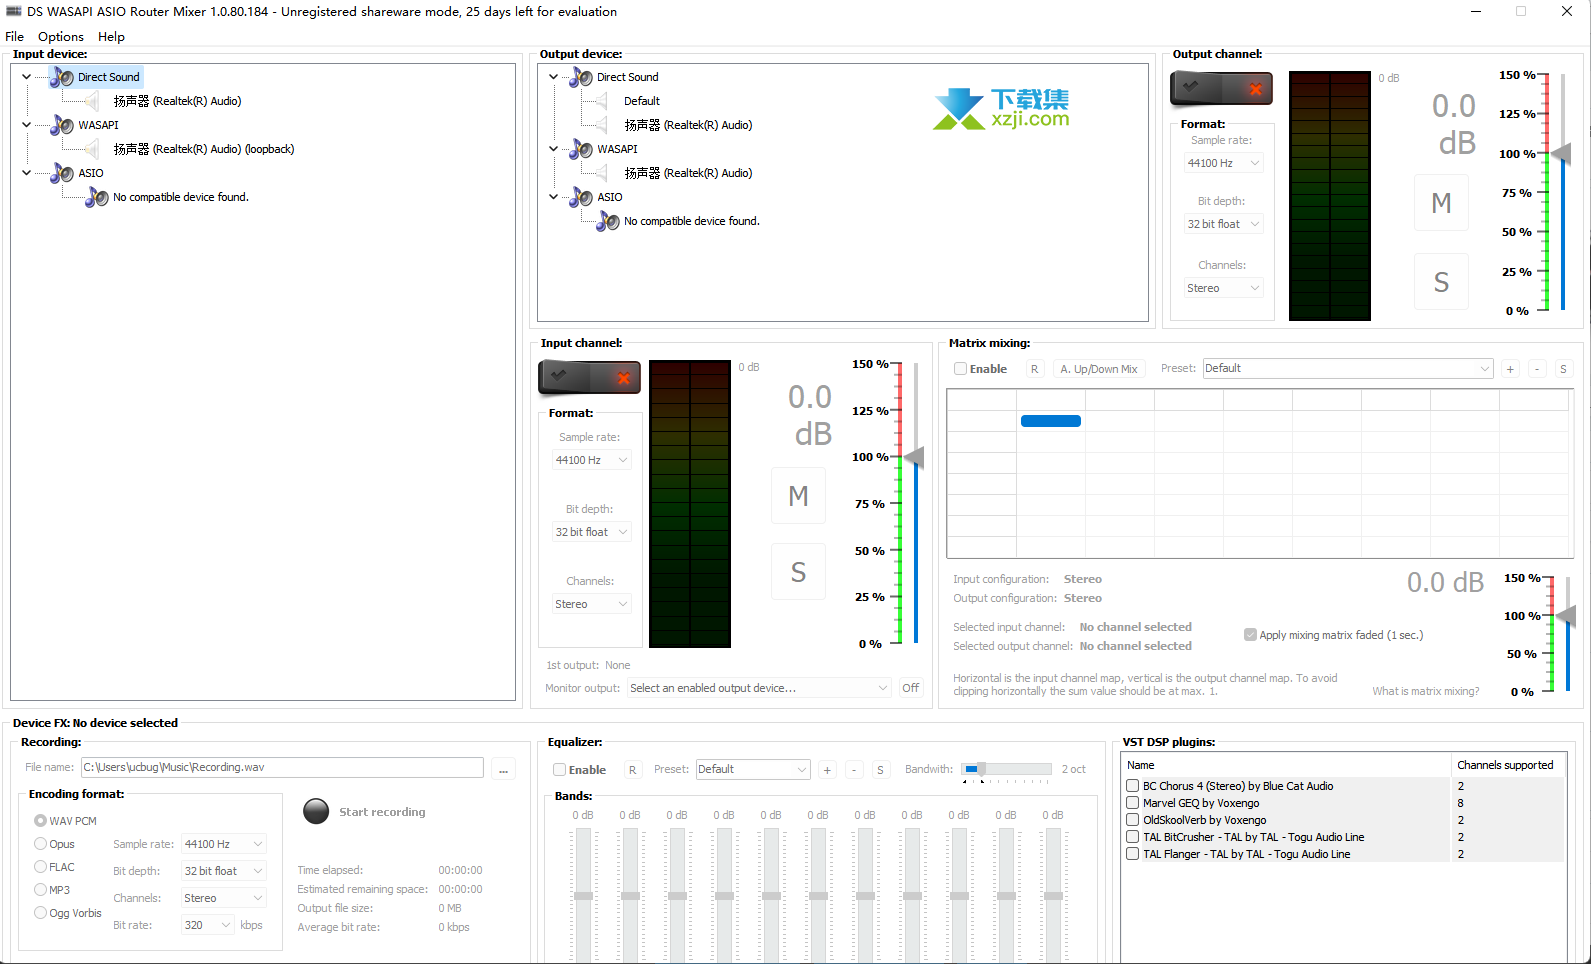
Task: Click recording File name input field
Action: [x=282, y=768]
